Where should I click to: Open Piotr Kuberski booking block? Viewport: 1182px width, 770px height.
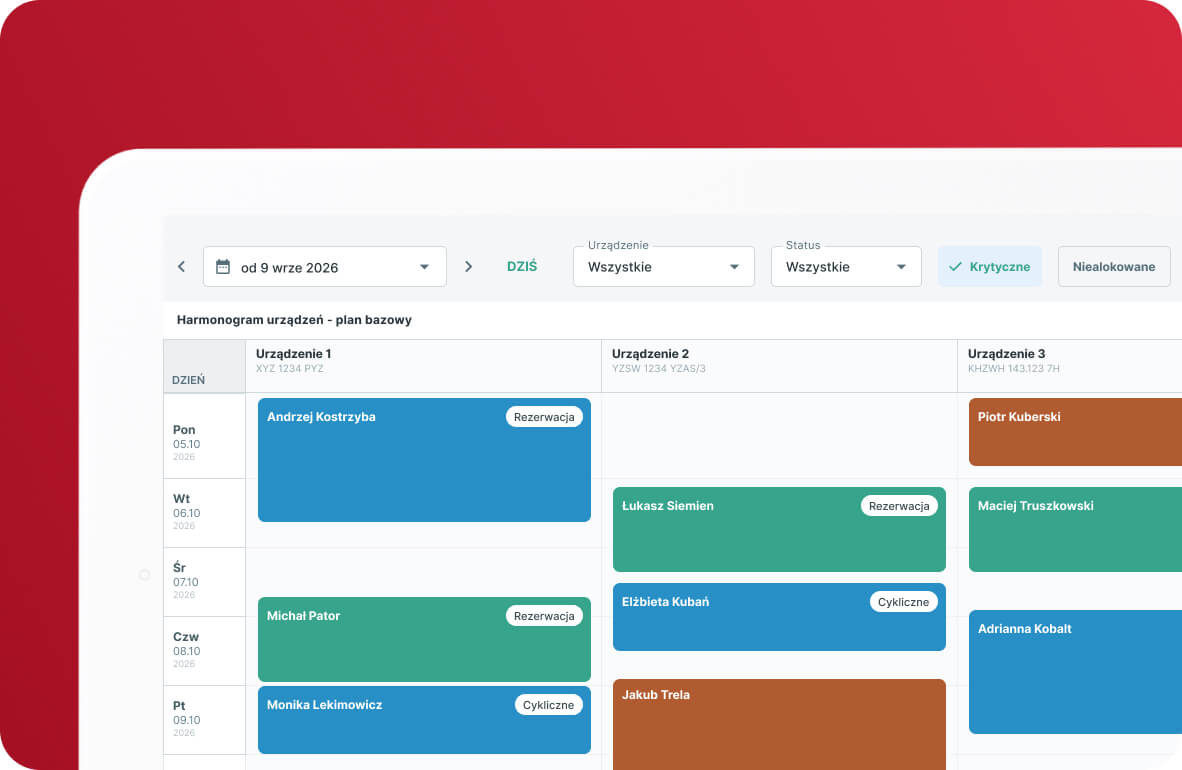click(x=1075, y=432)
